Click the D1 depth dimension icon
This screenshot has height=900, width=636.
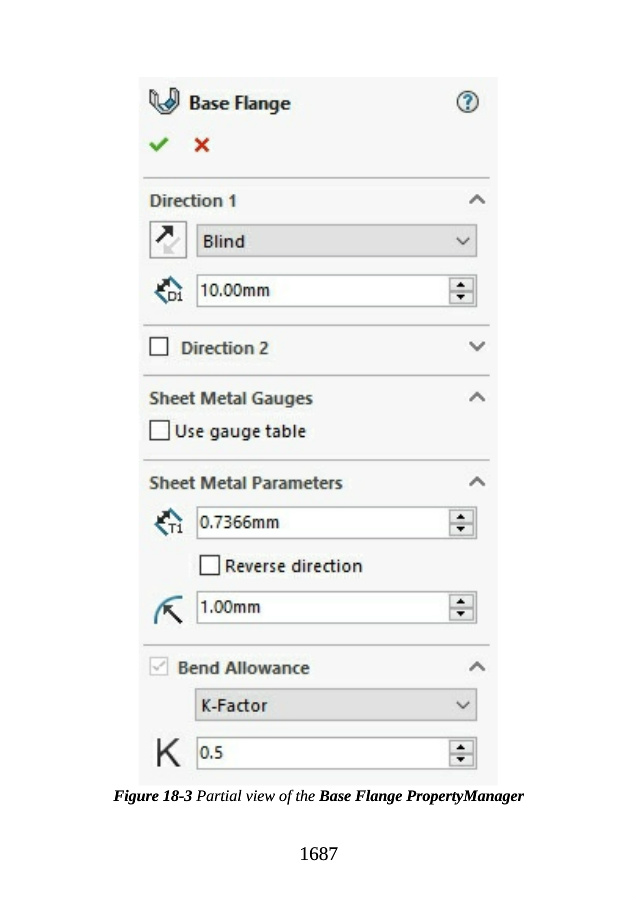click(x=168, y=292)
